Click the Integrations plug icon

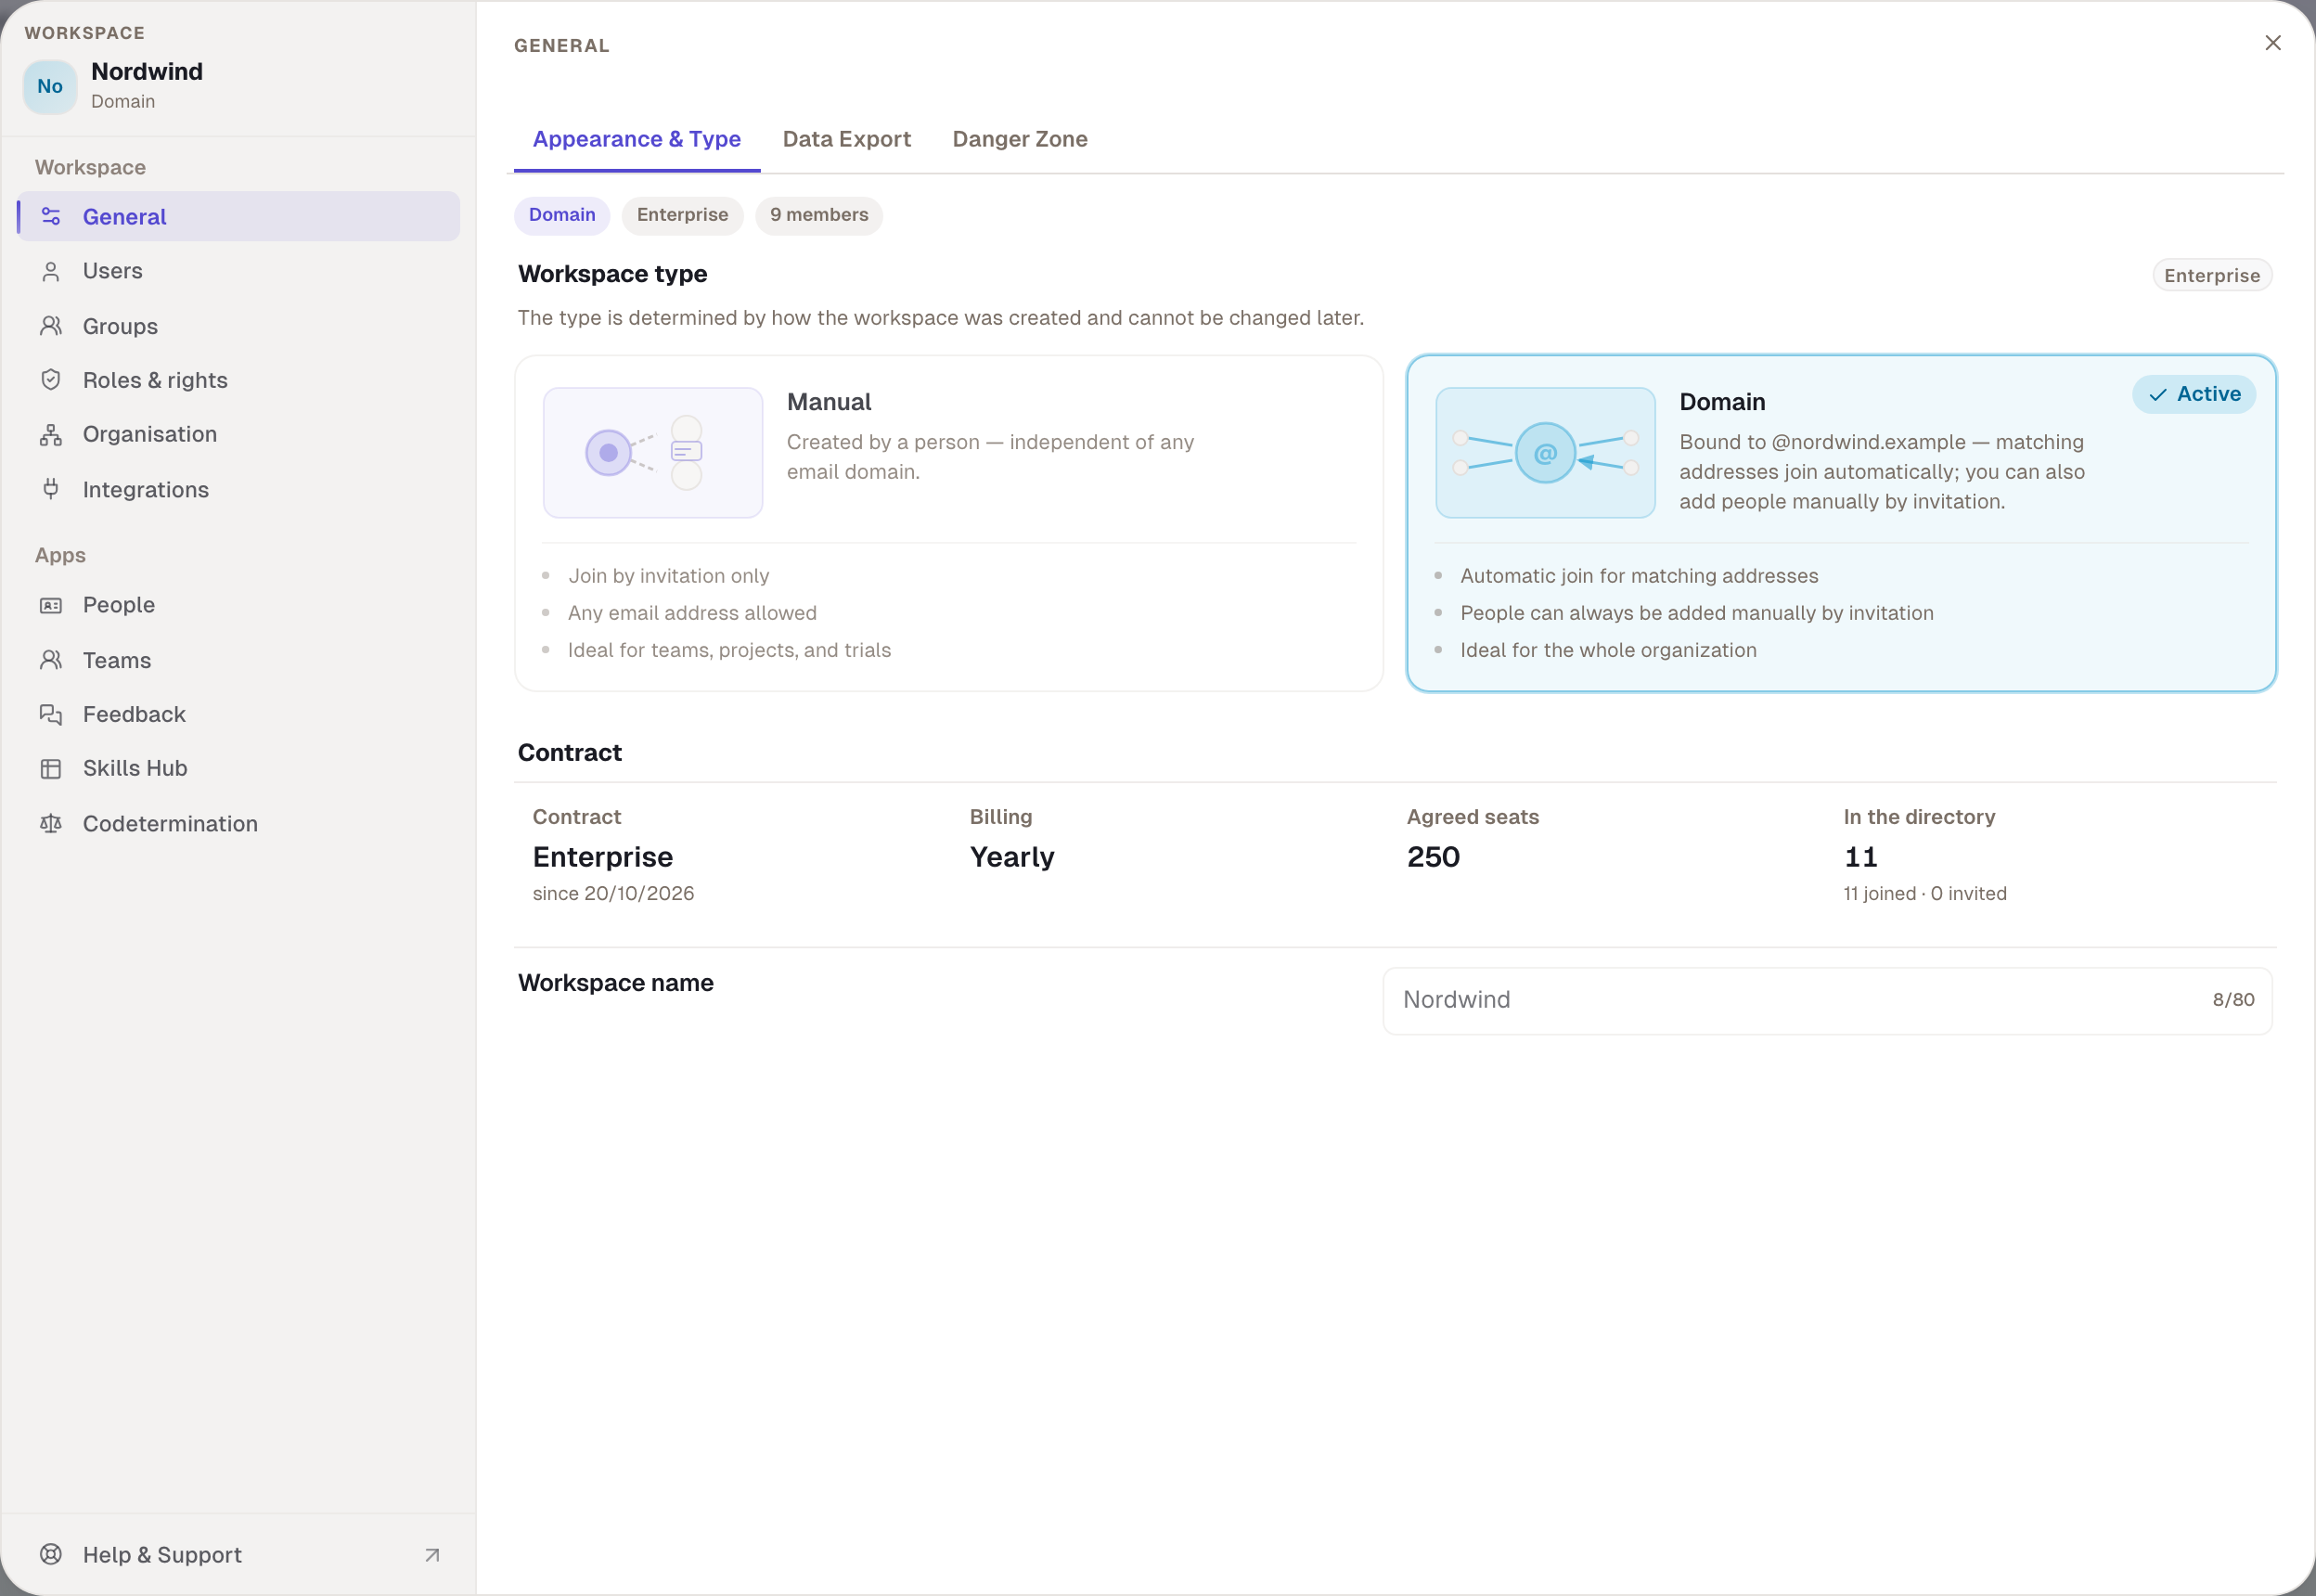pyautogui.click(x=51, y=489)
